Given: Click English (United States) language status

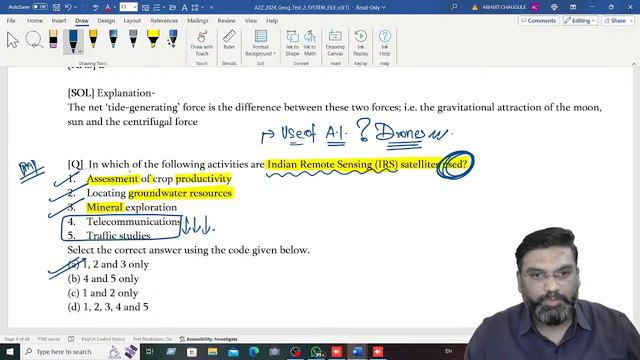Looking at the screenshot, I should click(x=103, y=339).
